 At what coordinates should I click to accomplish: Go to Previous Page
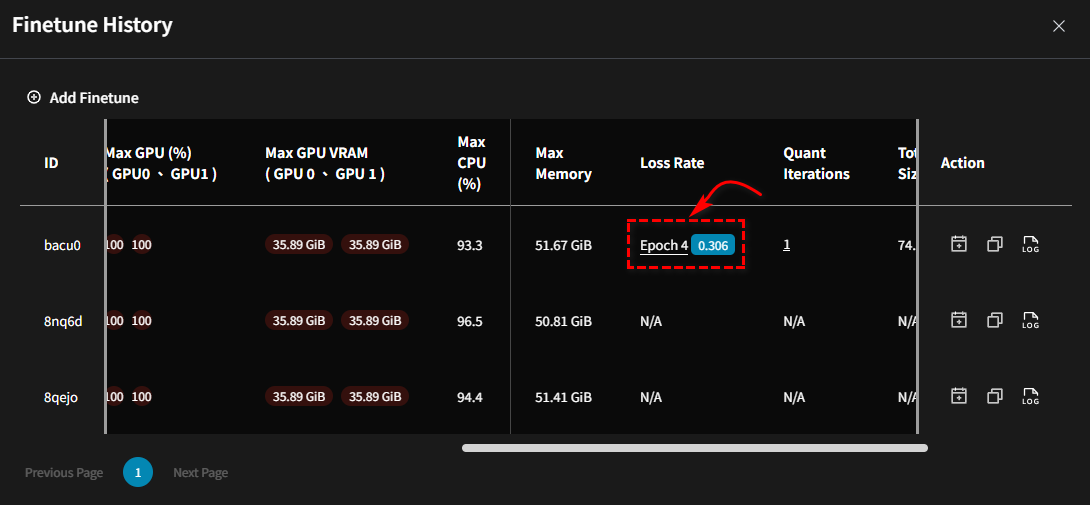coord(64,472)
